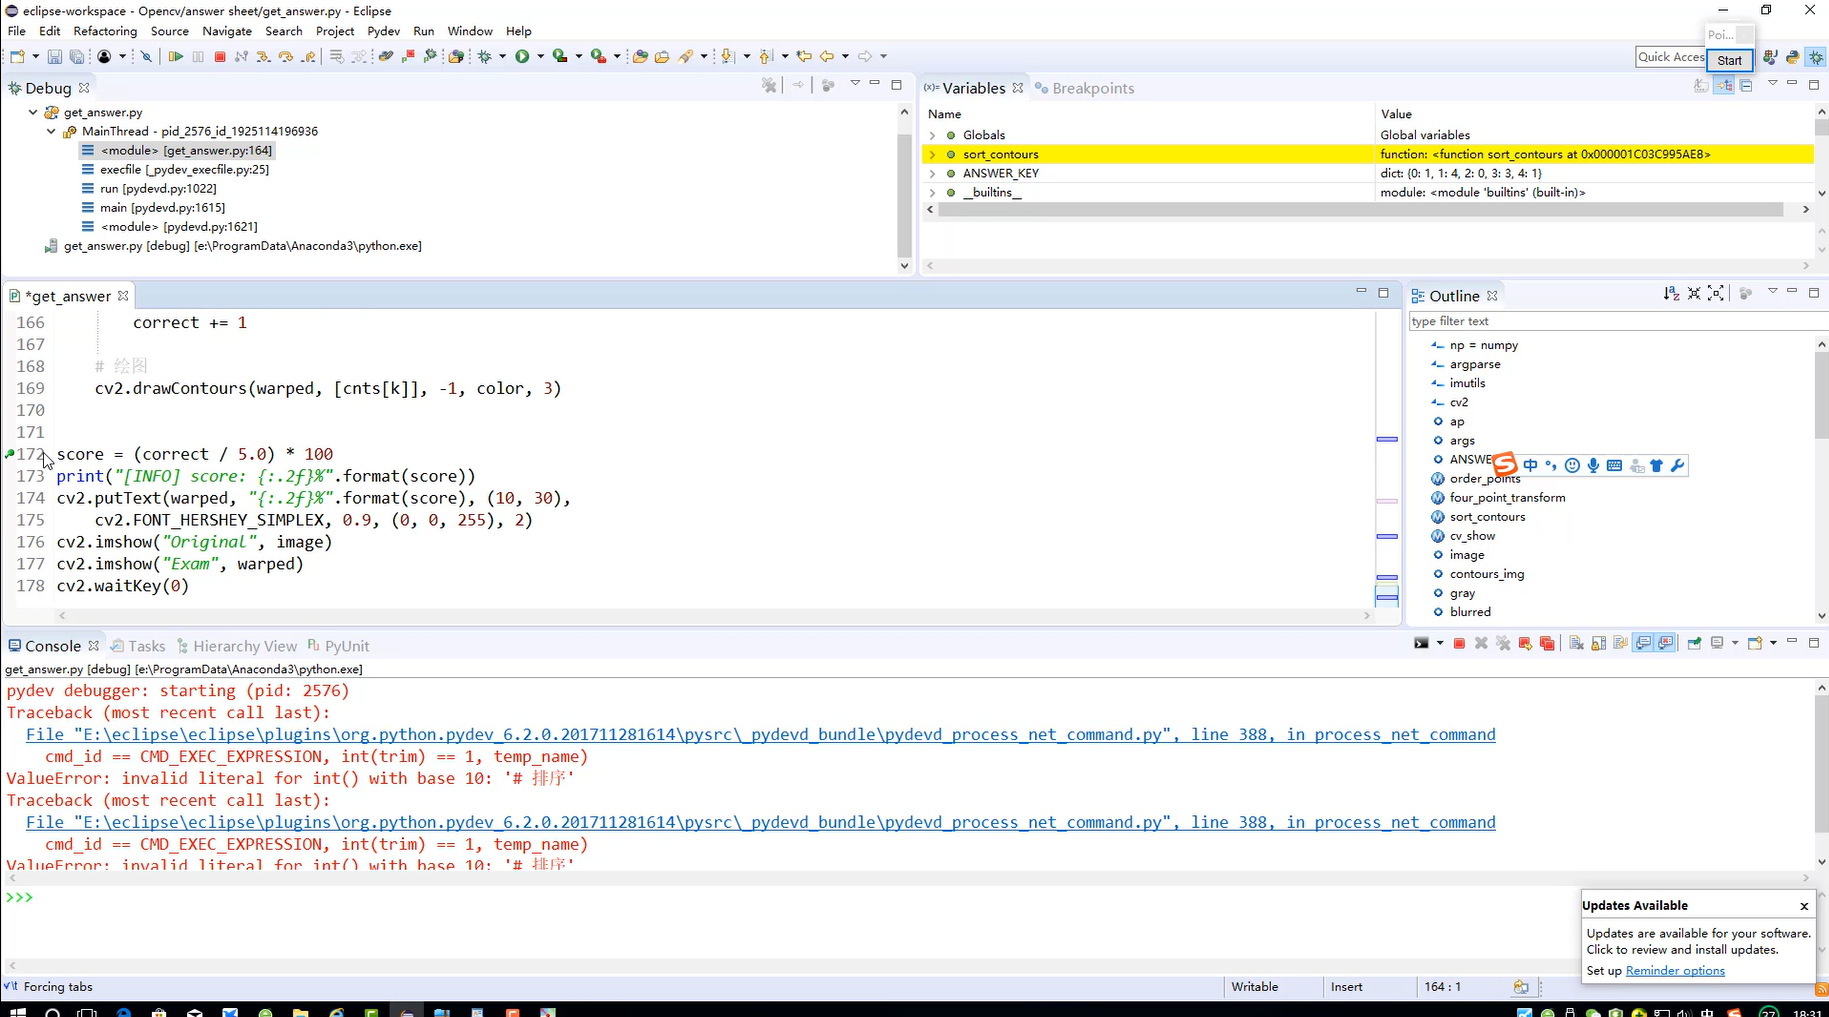The height and width of the screenshot is (1017, 1829).
Task: Expand the __builtins__ variable row
Action: coord(932,192)
